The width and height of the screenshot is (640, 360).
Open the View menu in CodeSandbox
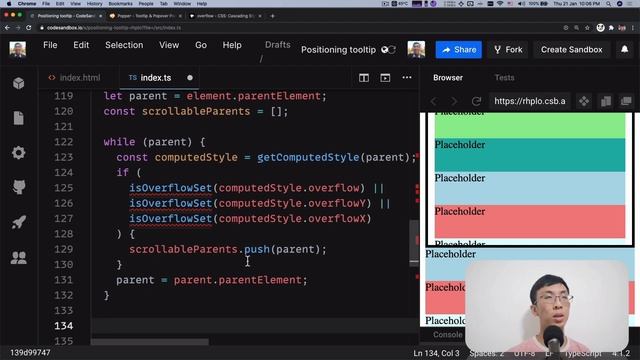point(169,45)
